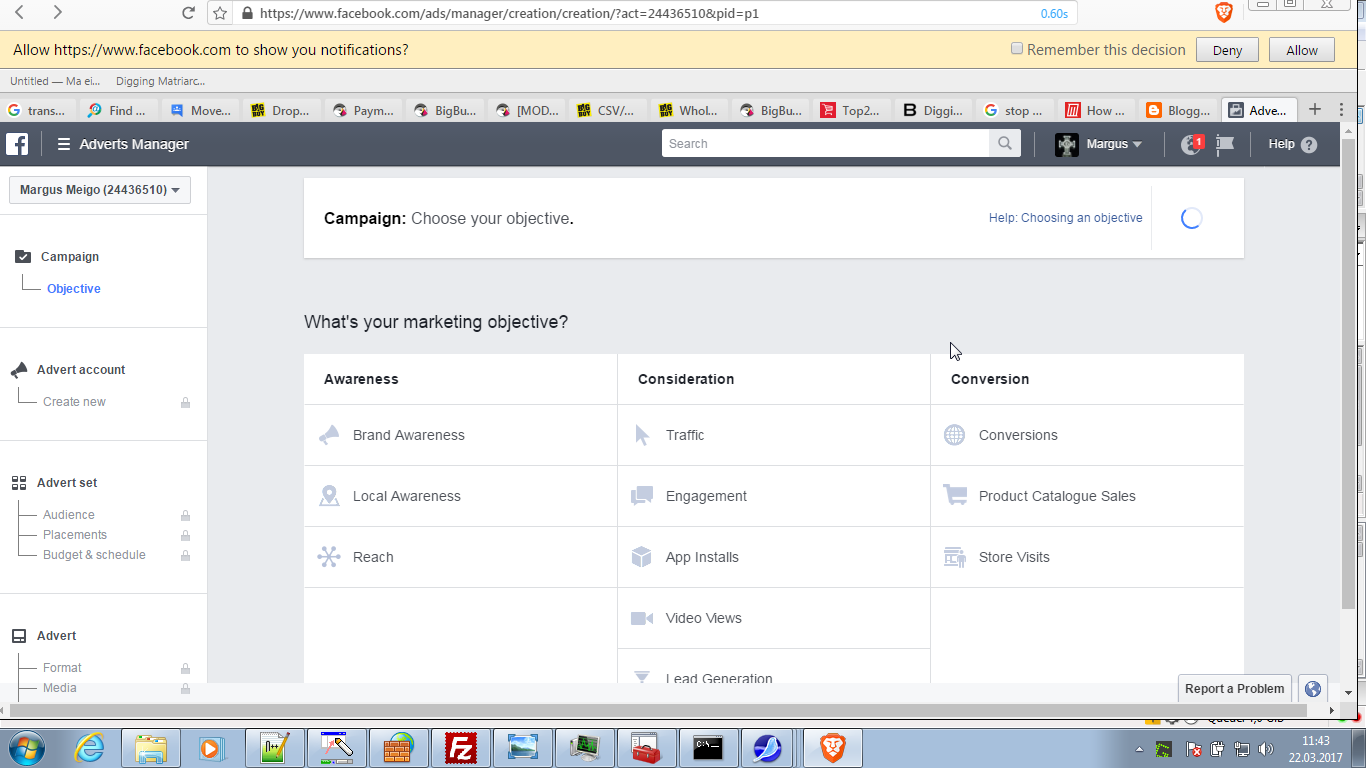Click the Windows Start button
The height and width of the screenshot is (768, 1366).
26,748
